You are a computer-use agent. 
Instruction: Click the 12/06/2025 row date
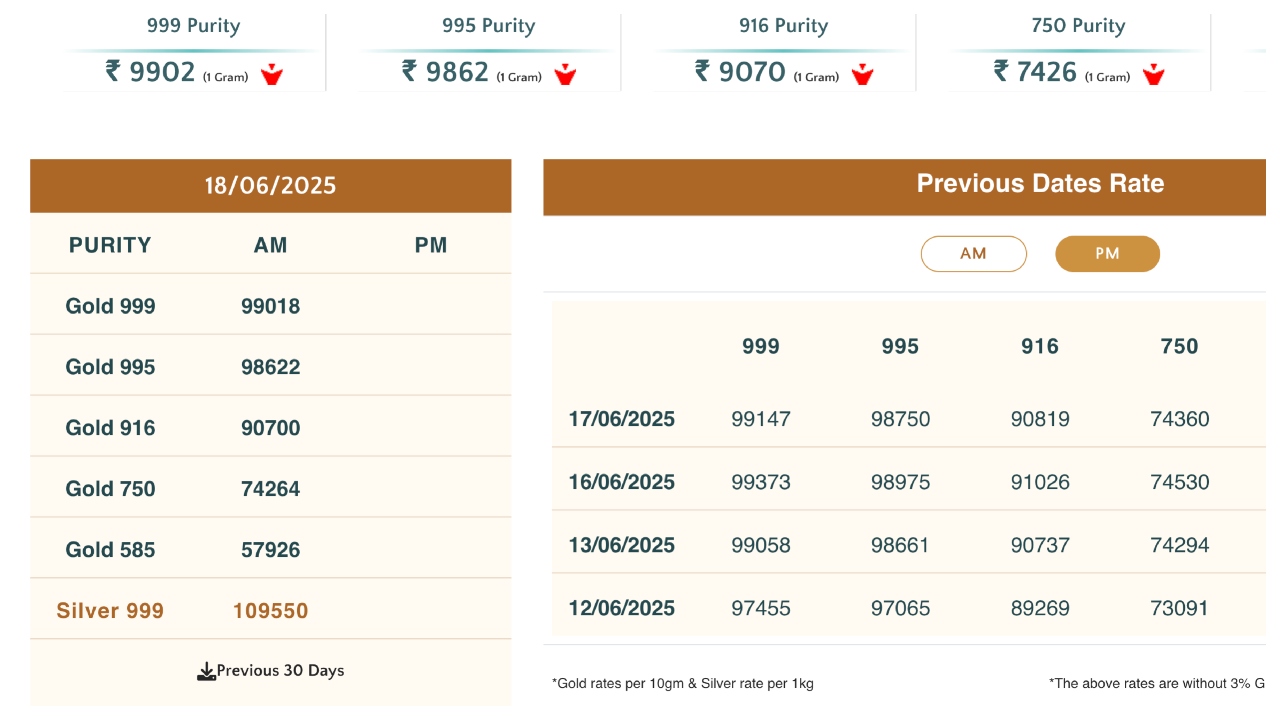click(x=622, y=608)
